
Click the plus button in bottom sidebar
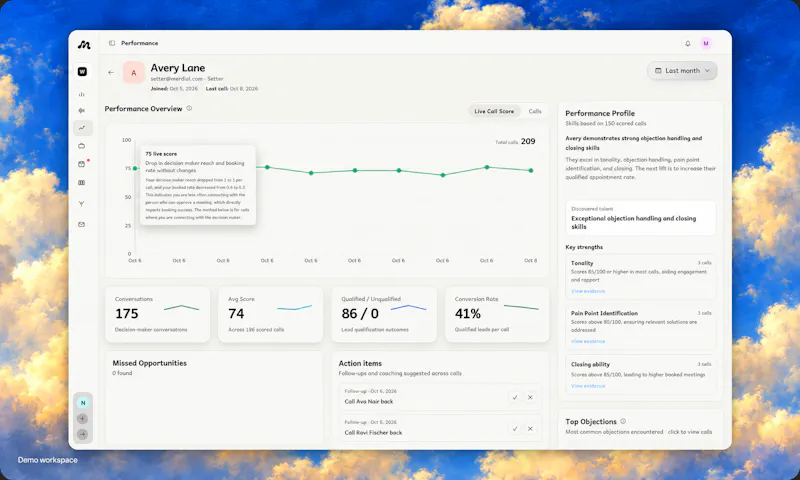(x=83, y=419)
